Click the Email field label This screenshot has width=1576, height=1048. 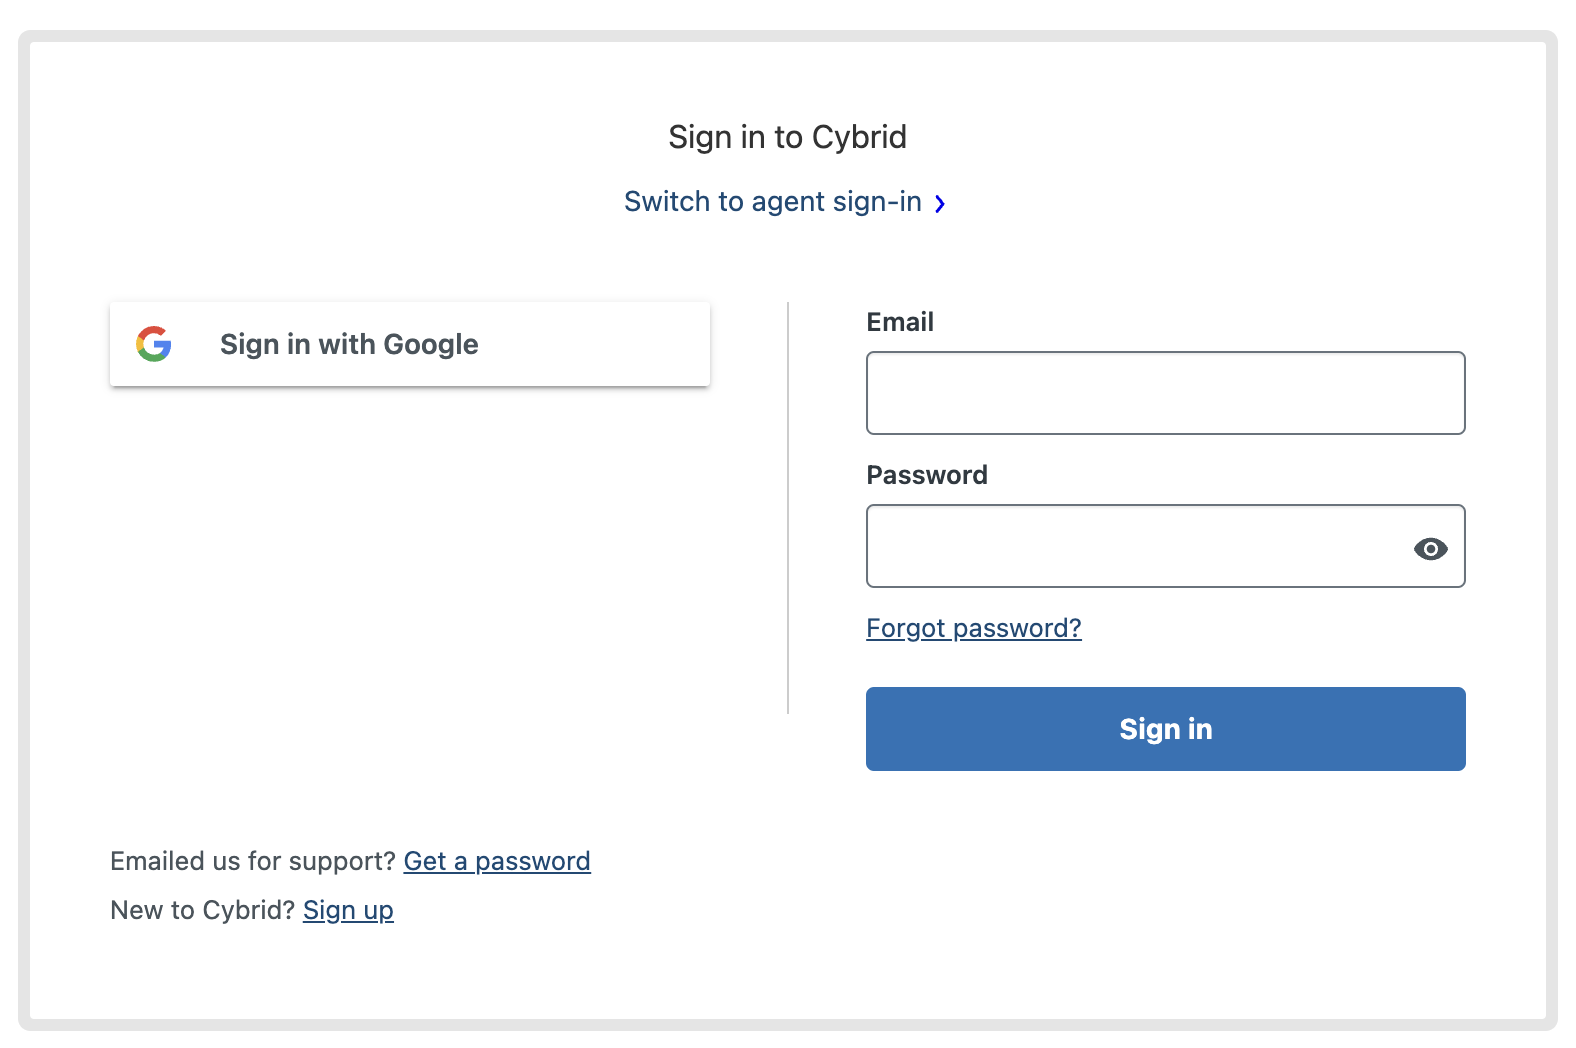click(900, 322)
